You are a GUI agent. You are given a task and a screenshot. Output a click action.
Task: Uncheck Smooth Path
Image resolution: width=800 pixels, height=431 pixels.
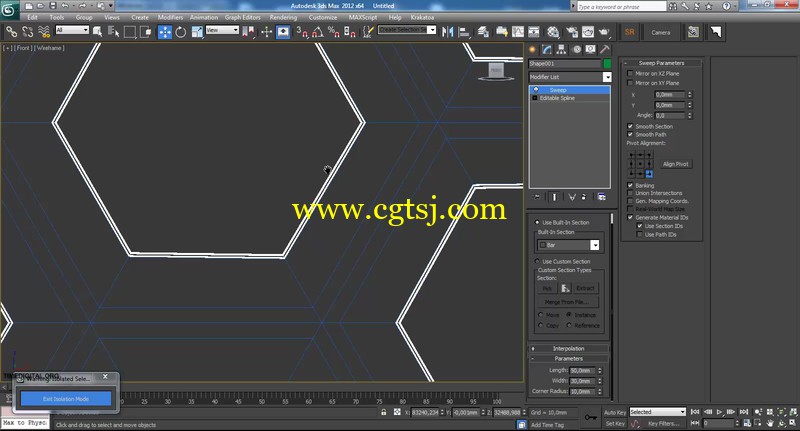[630, 134]
